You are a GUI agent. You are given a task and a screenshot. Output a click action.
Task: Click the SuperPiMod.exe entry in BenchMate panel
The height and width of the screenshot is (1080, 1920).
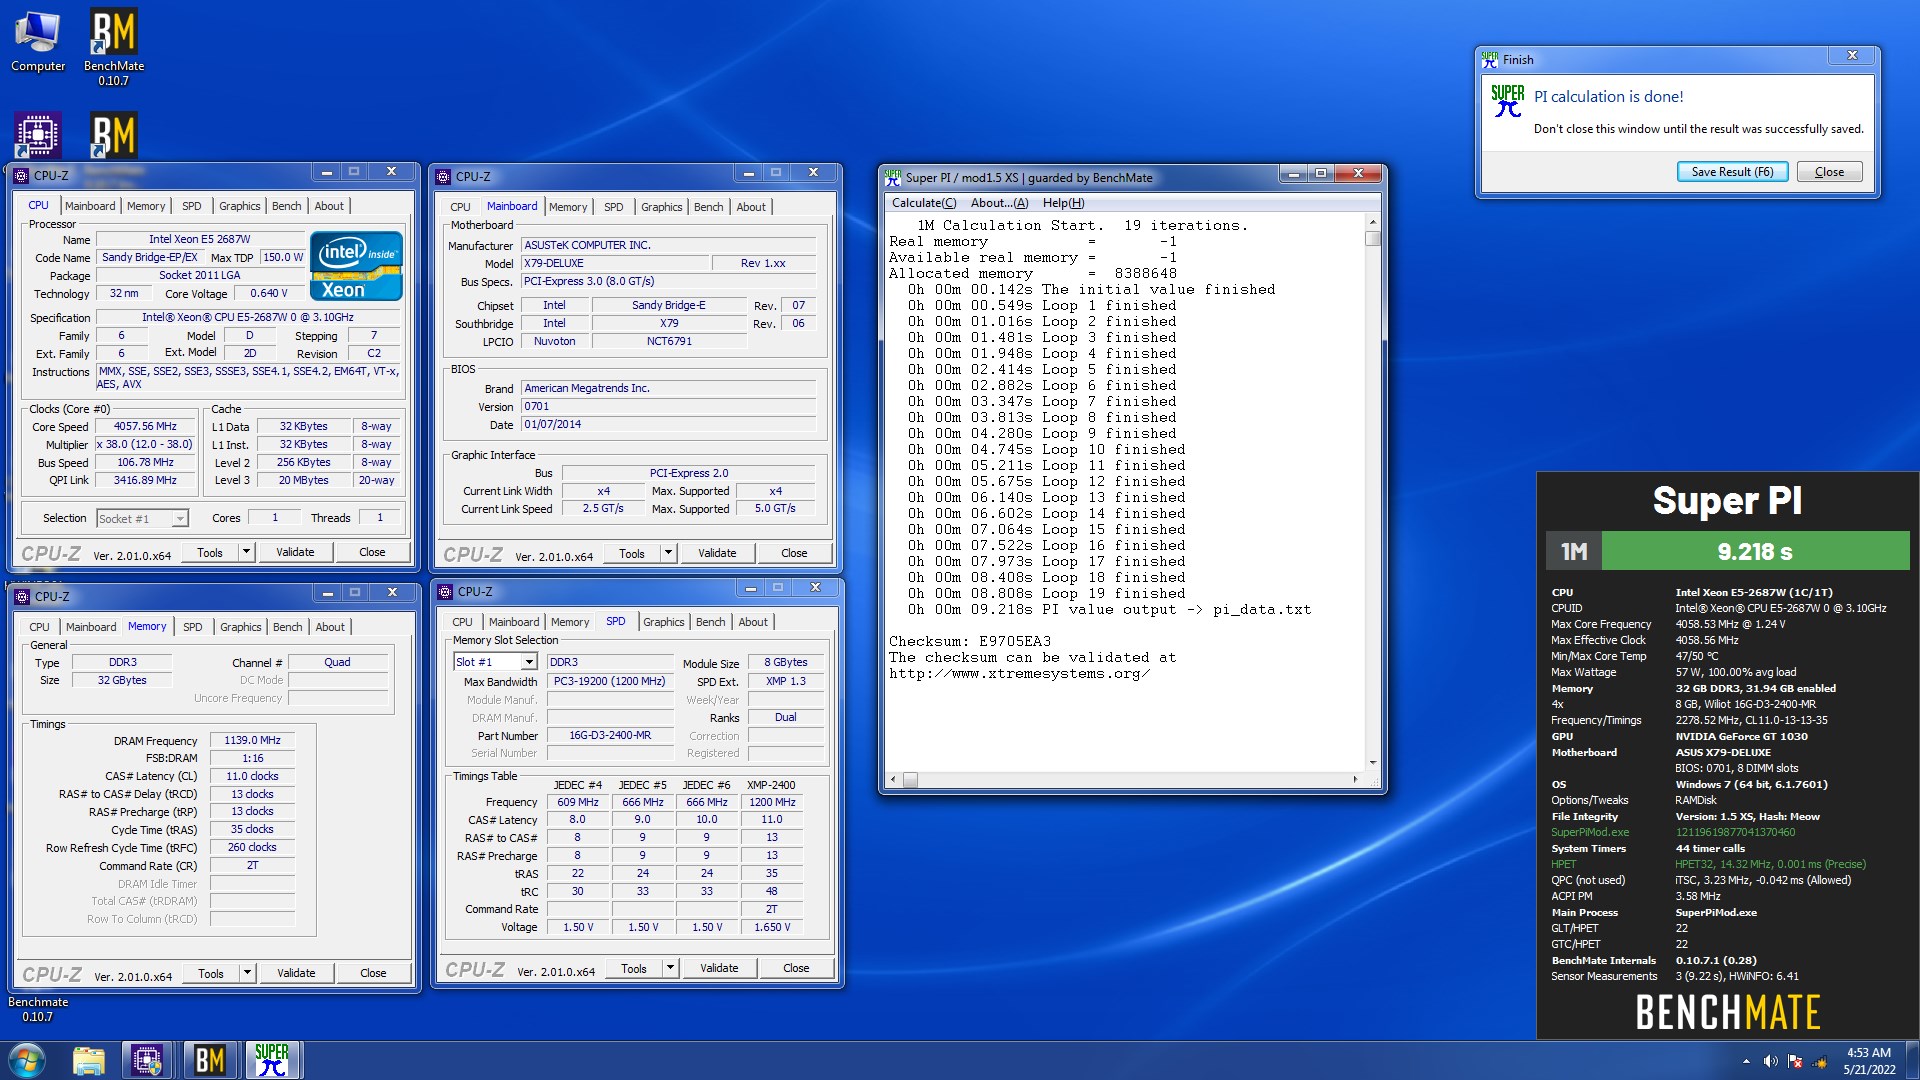coord(1590,832)
